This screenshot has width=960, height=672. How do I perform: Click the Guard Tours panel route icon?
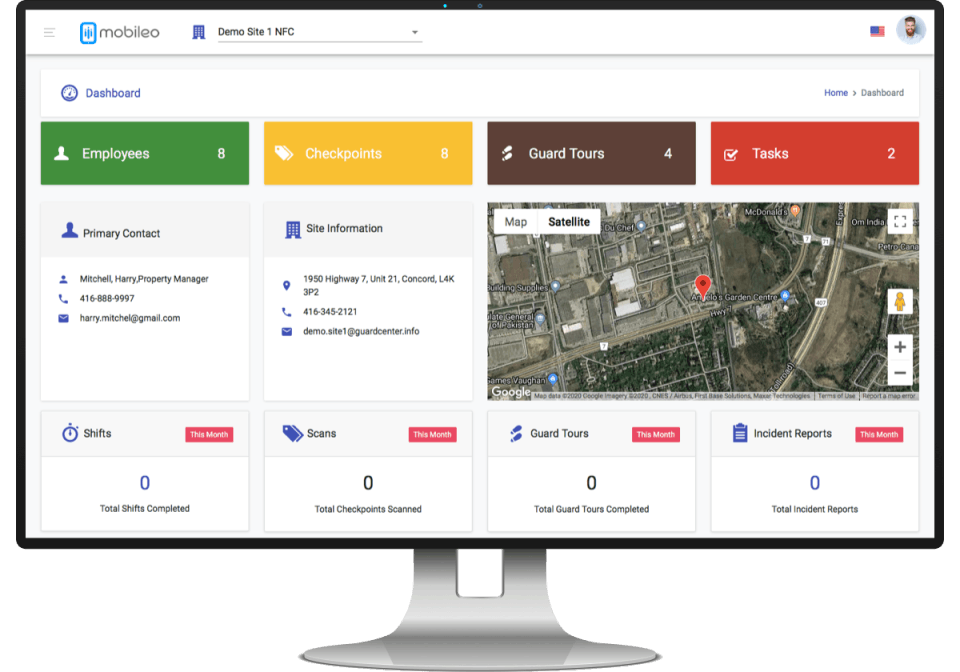[516, 433]
